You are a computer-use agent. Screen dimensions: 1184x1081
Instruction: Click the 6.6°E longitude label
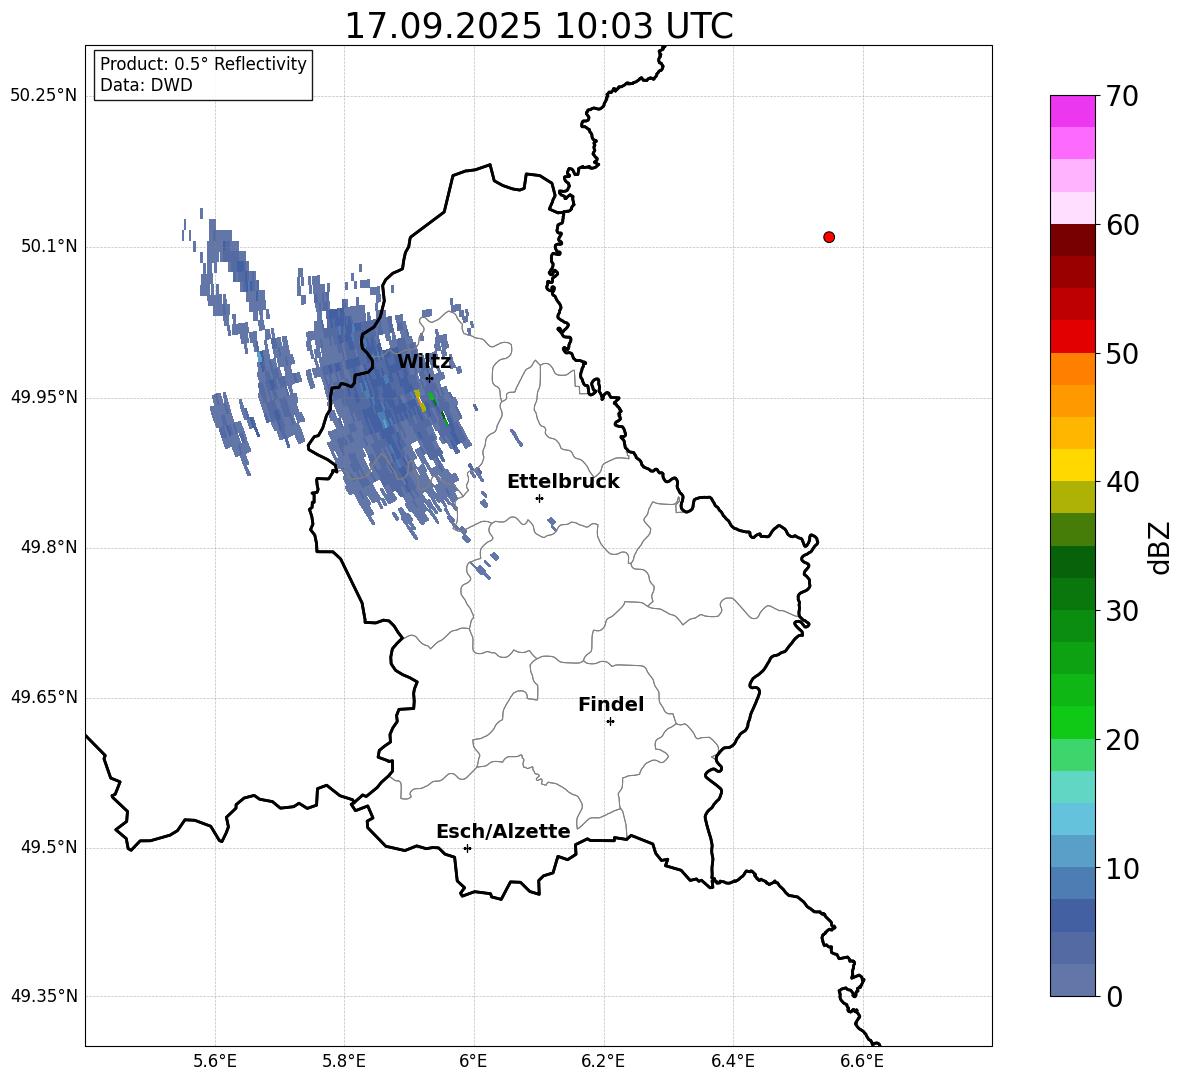click(862, 1061)
